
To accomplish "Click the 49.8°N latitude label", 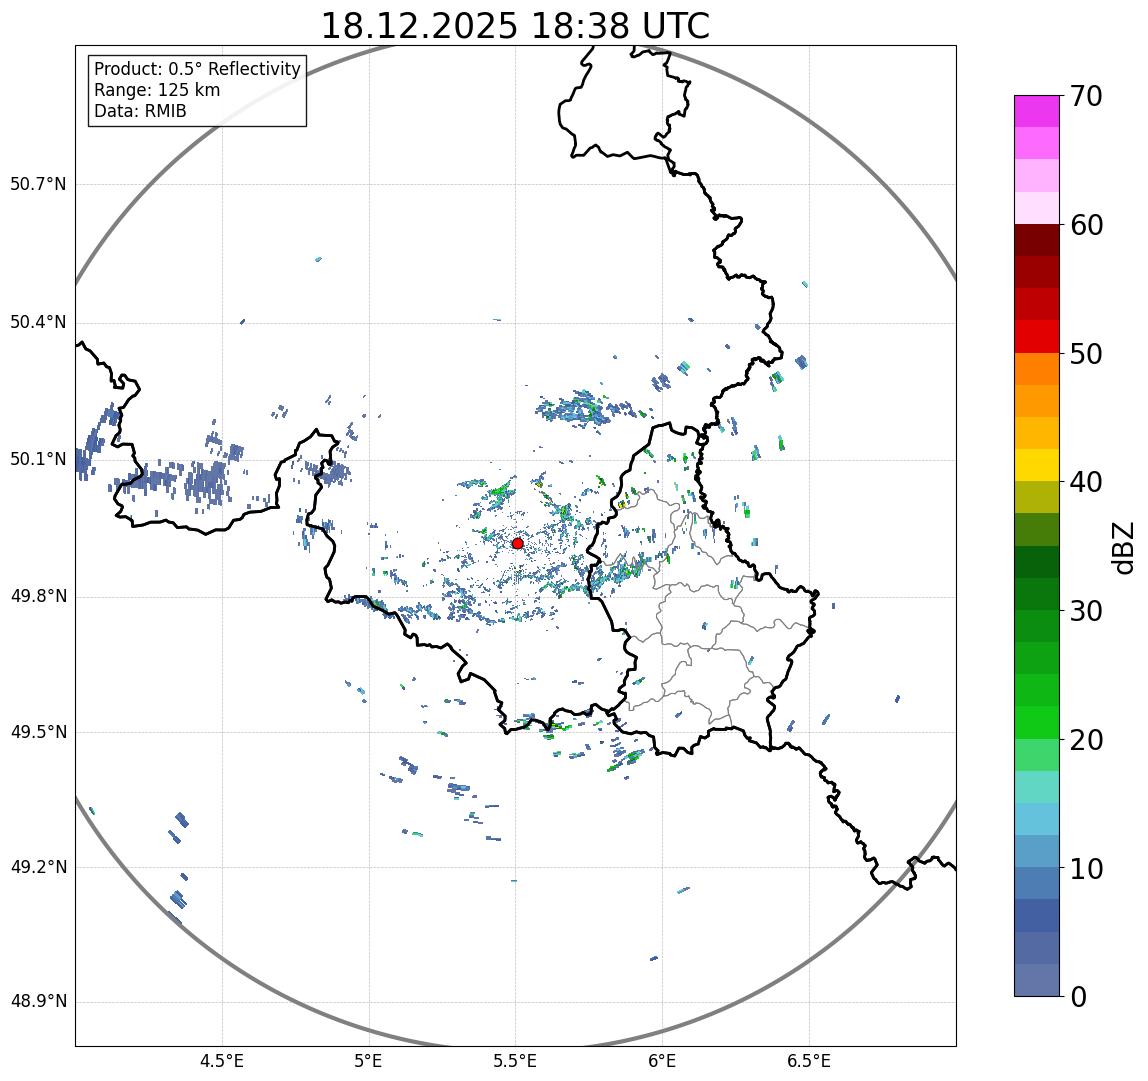I will coord(38,596).
